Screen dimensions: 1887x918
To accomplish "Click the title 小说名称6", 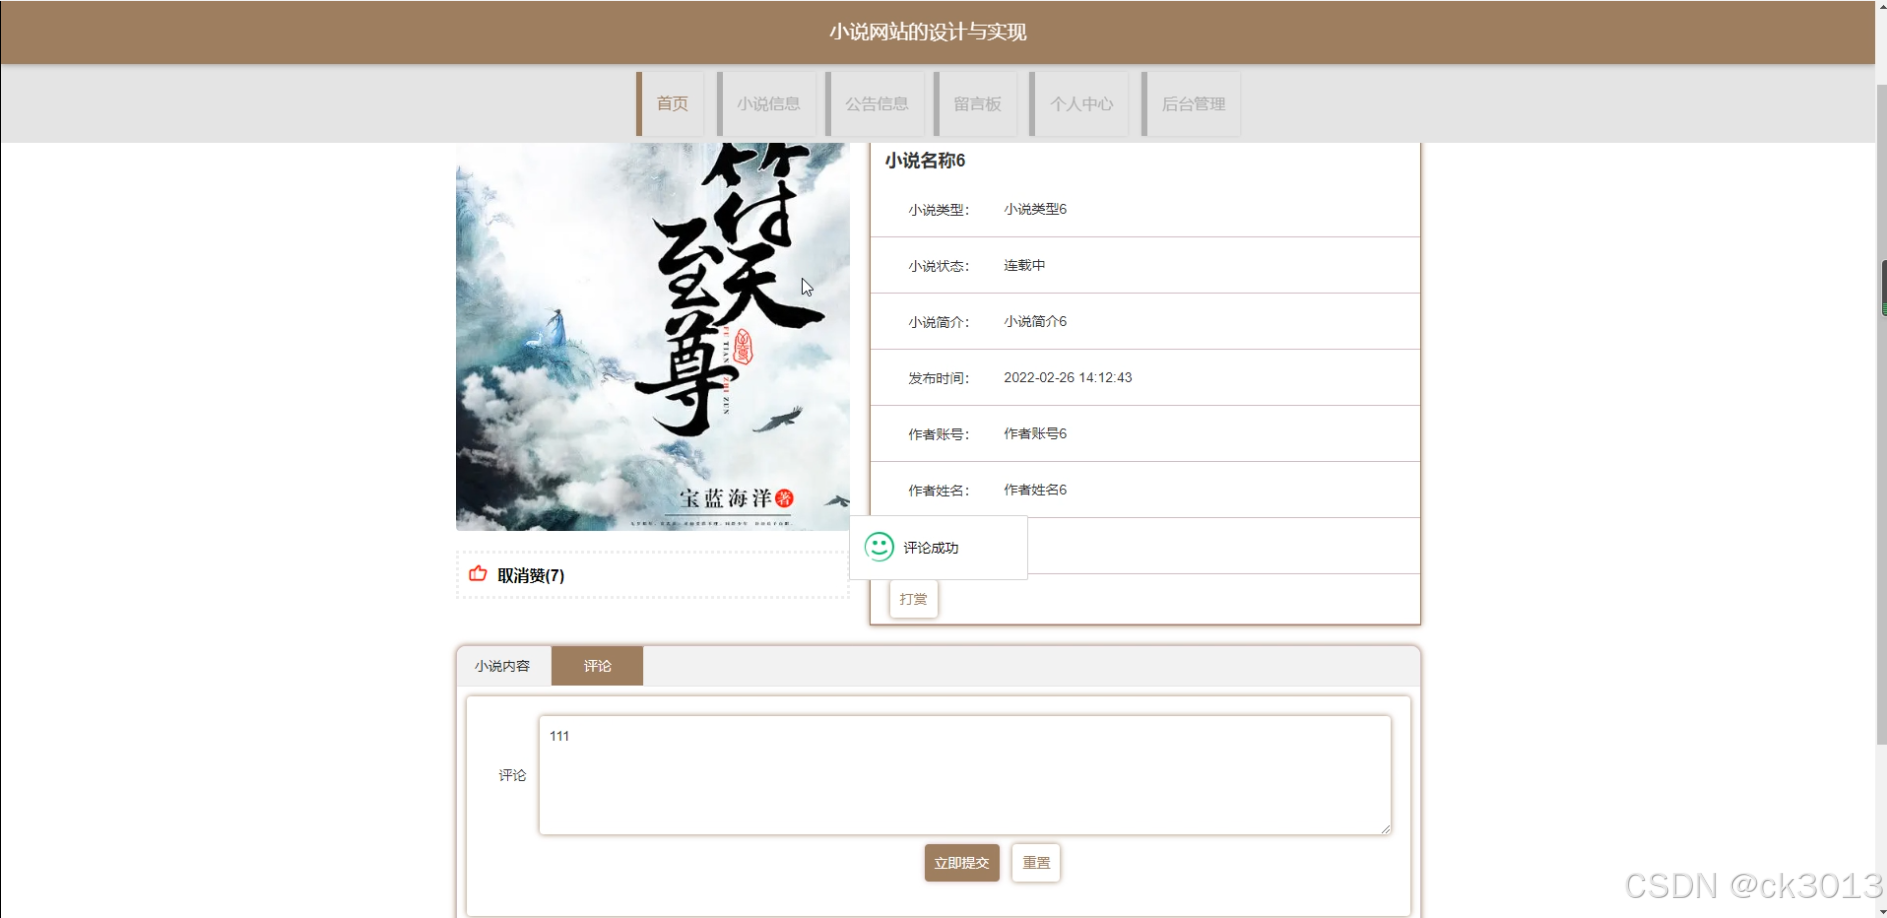I will click(x=925, y=161).
